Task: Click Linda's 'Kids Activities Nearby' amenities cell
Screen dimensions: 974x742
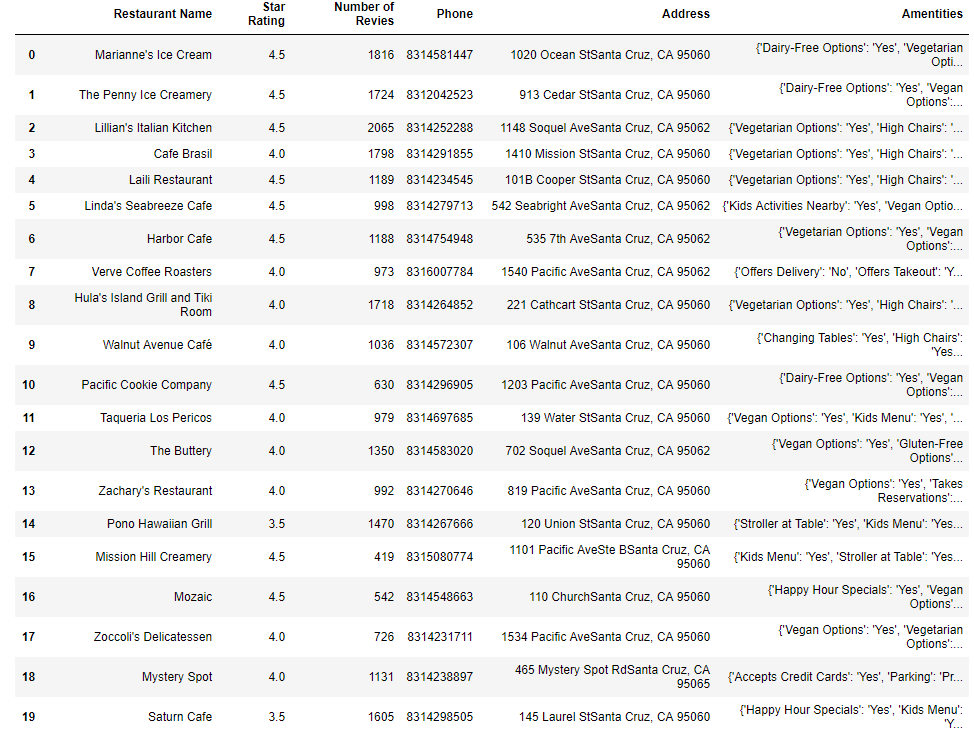Action: pyautogui.click(x=842, y=206)
